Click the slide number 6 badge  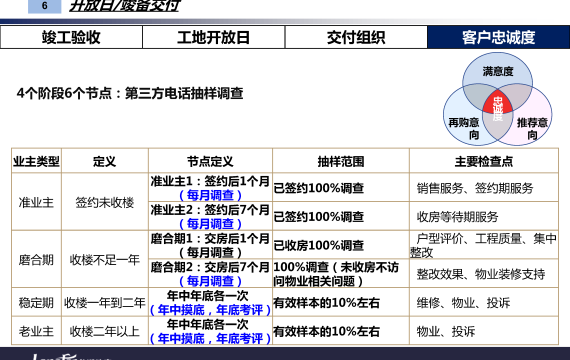[x=44, y=6]
